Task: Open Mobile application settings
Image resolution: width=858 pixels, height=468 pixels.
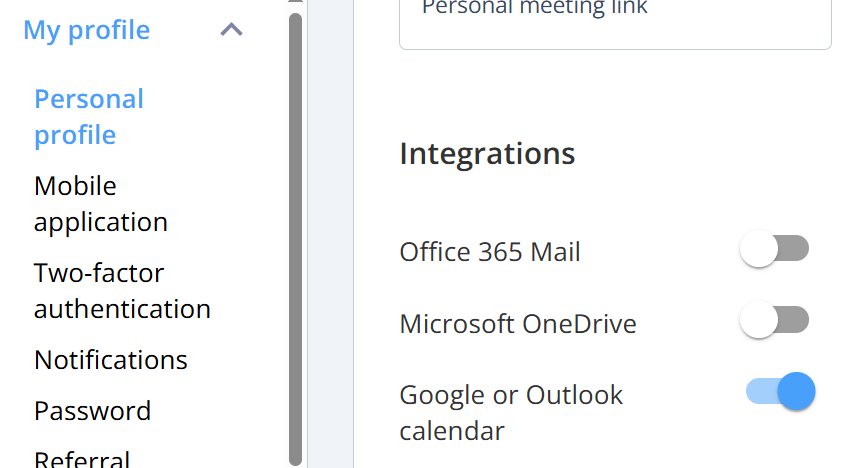Action: pos(101,204)
